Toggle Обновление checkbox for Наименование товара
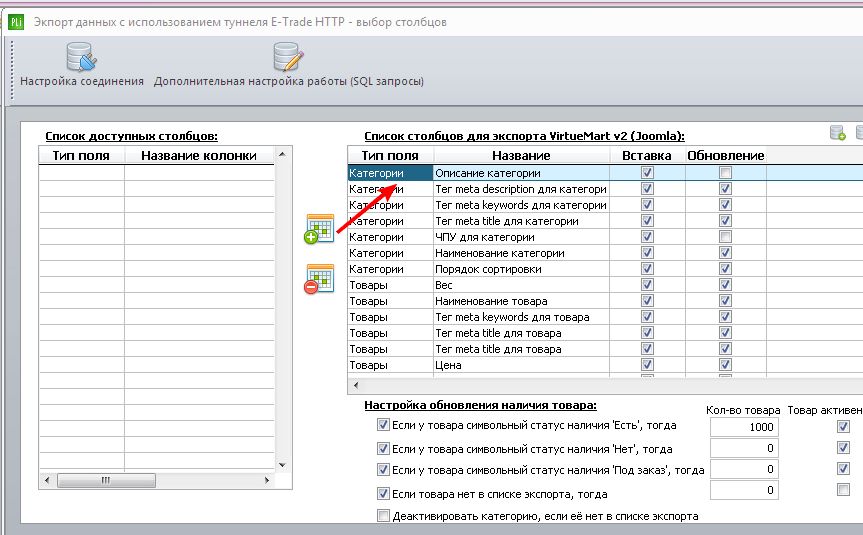This screenshot has height=535, width=863. pyautogui.click(x=725, y=301)
